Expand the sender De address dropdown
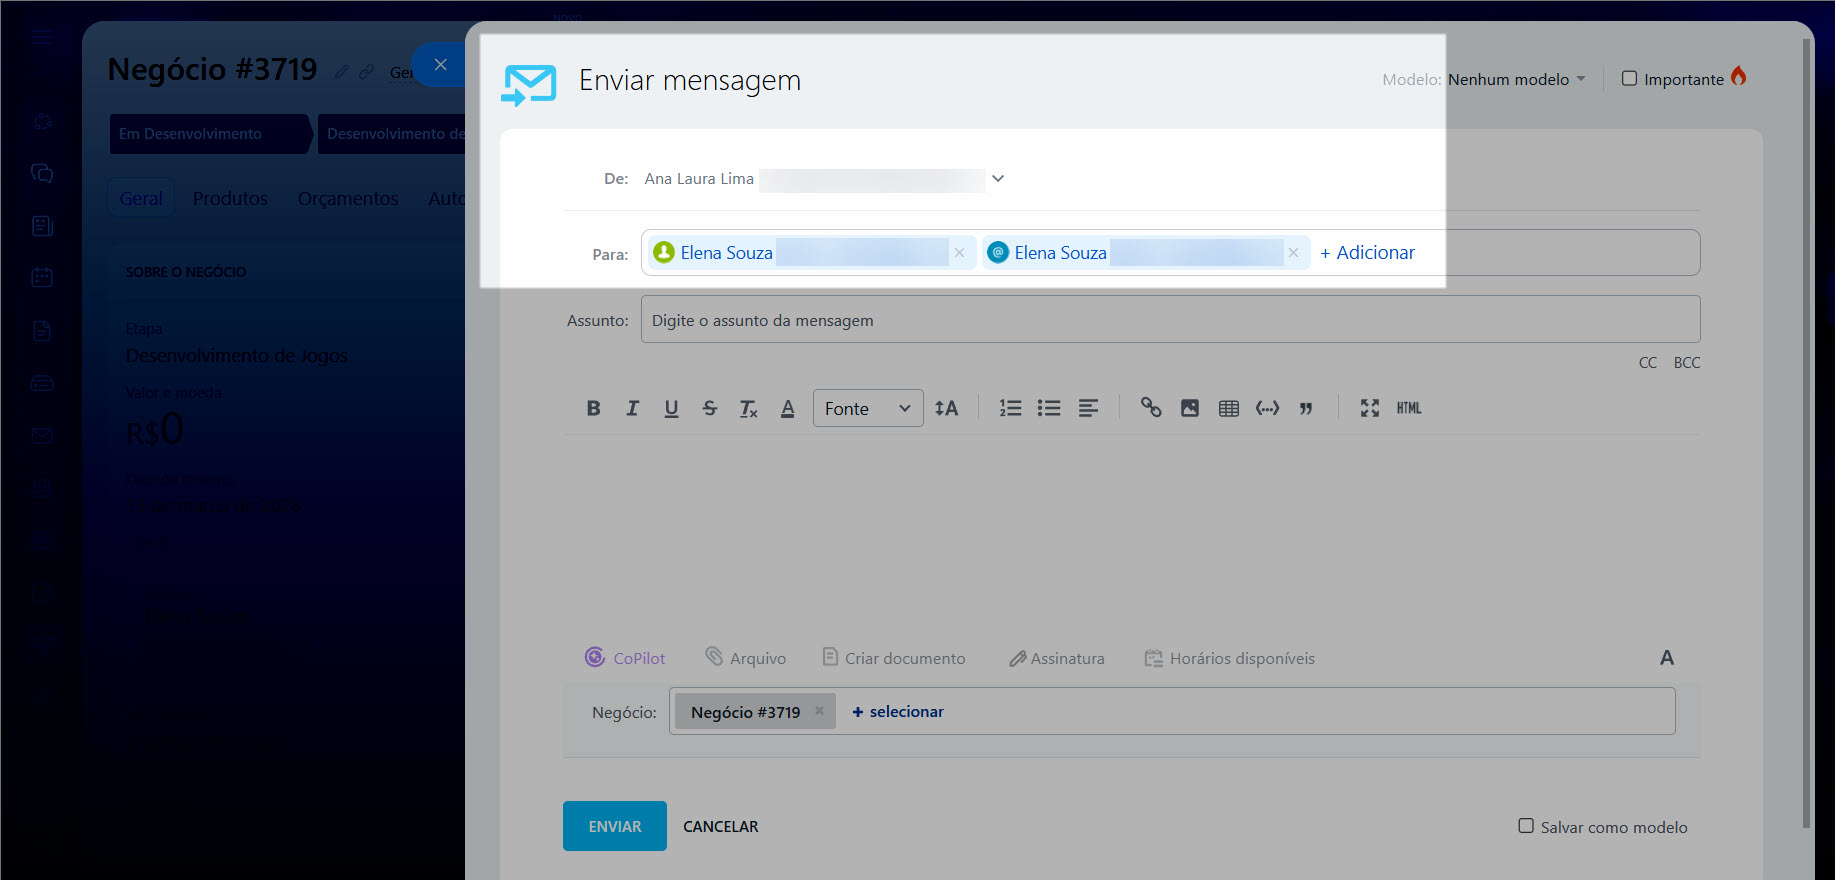Screen dimensions: 1835x880 [997, 179]
